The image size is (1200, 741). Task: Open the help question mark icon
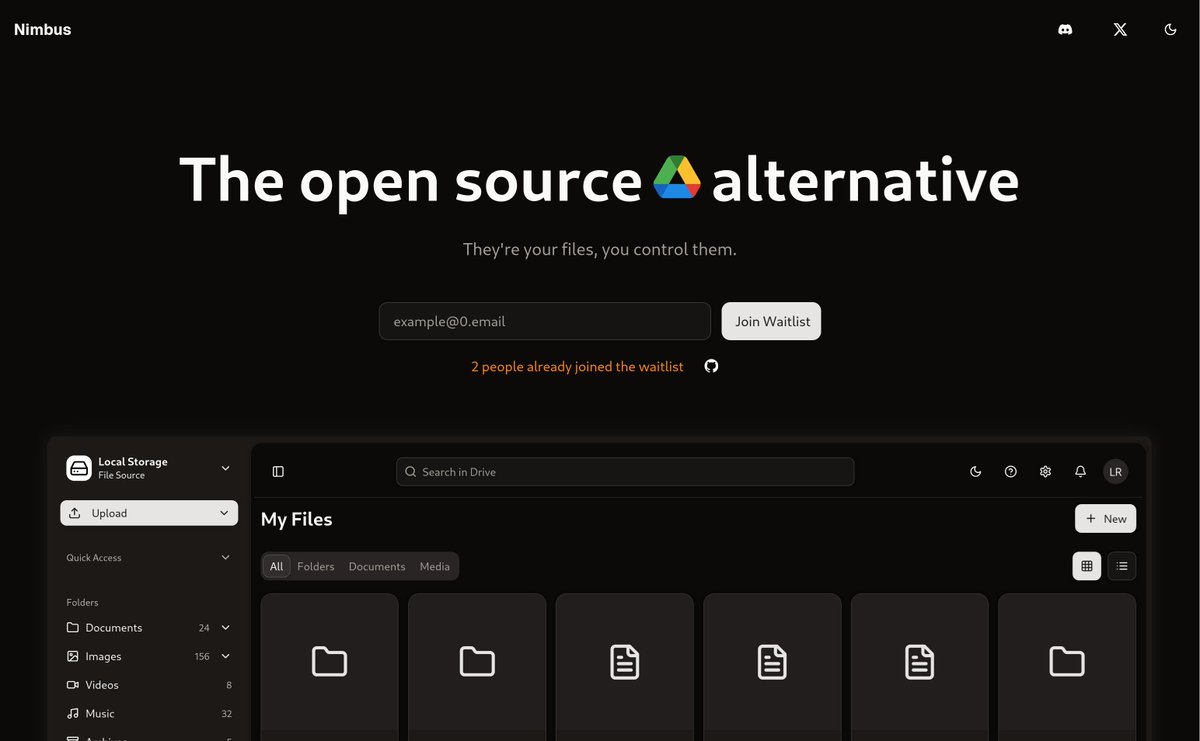1011,472
